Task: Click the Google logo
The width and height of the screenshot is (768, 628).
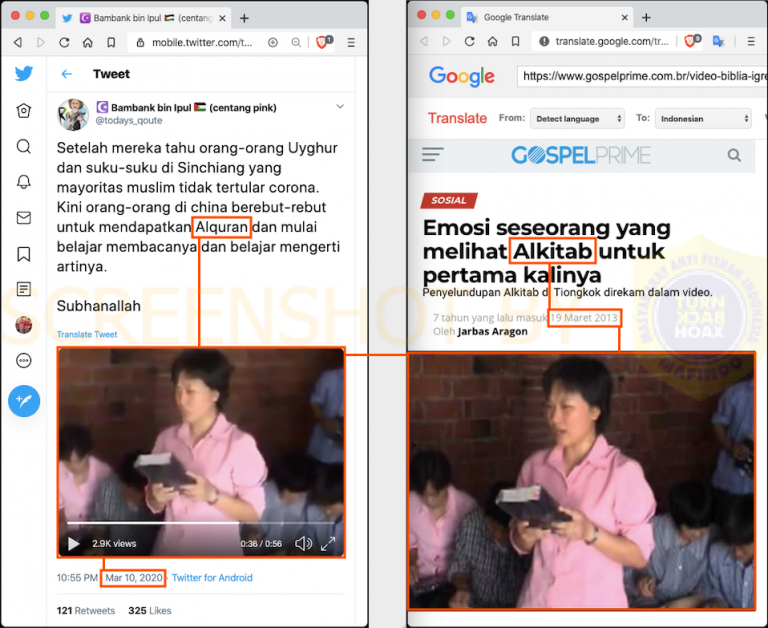Action: [461, 76]
